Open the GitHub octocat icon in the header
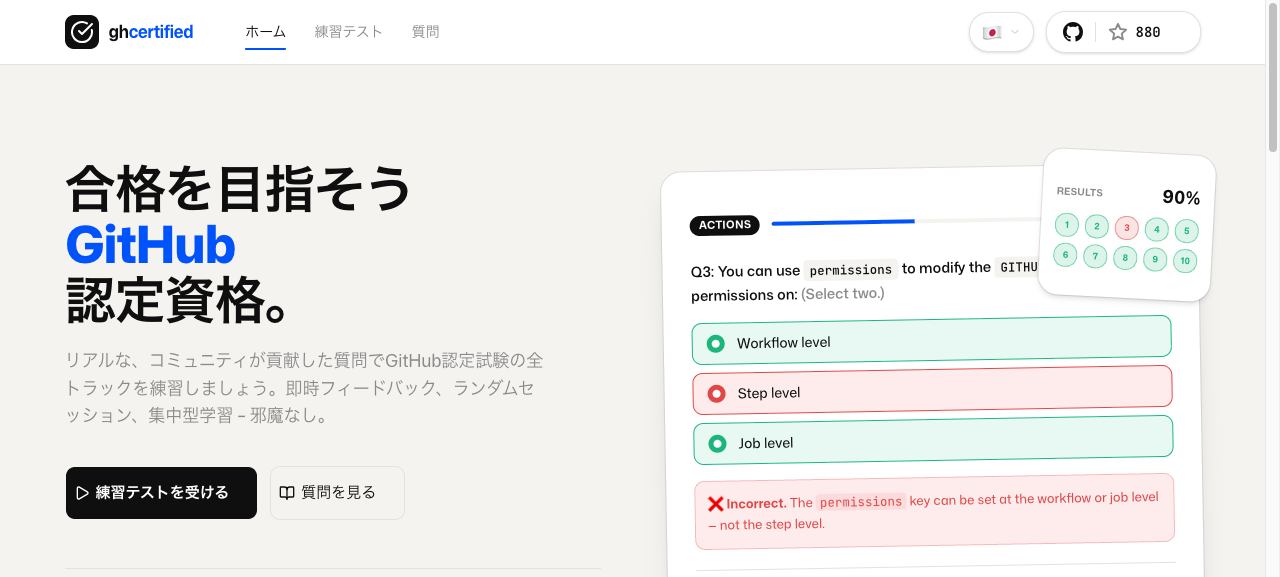The height and width of the screenshot is (577, 1280). tap(1072, 31)
